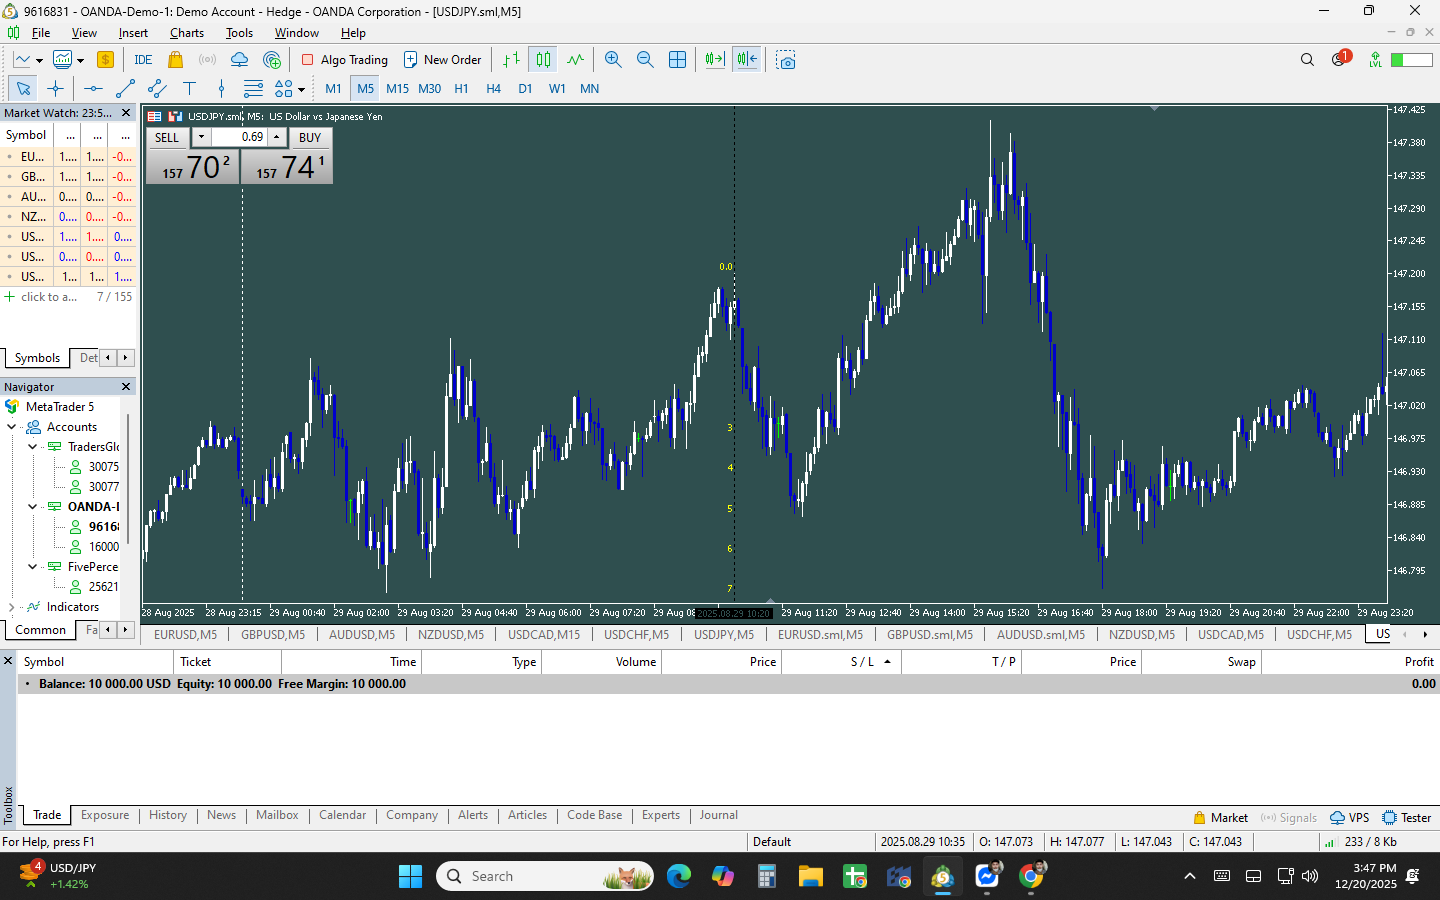Toggle chart auto scroll to end
1440x900 pixels.
pos(715,60)
